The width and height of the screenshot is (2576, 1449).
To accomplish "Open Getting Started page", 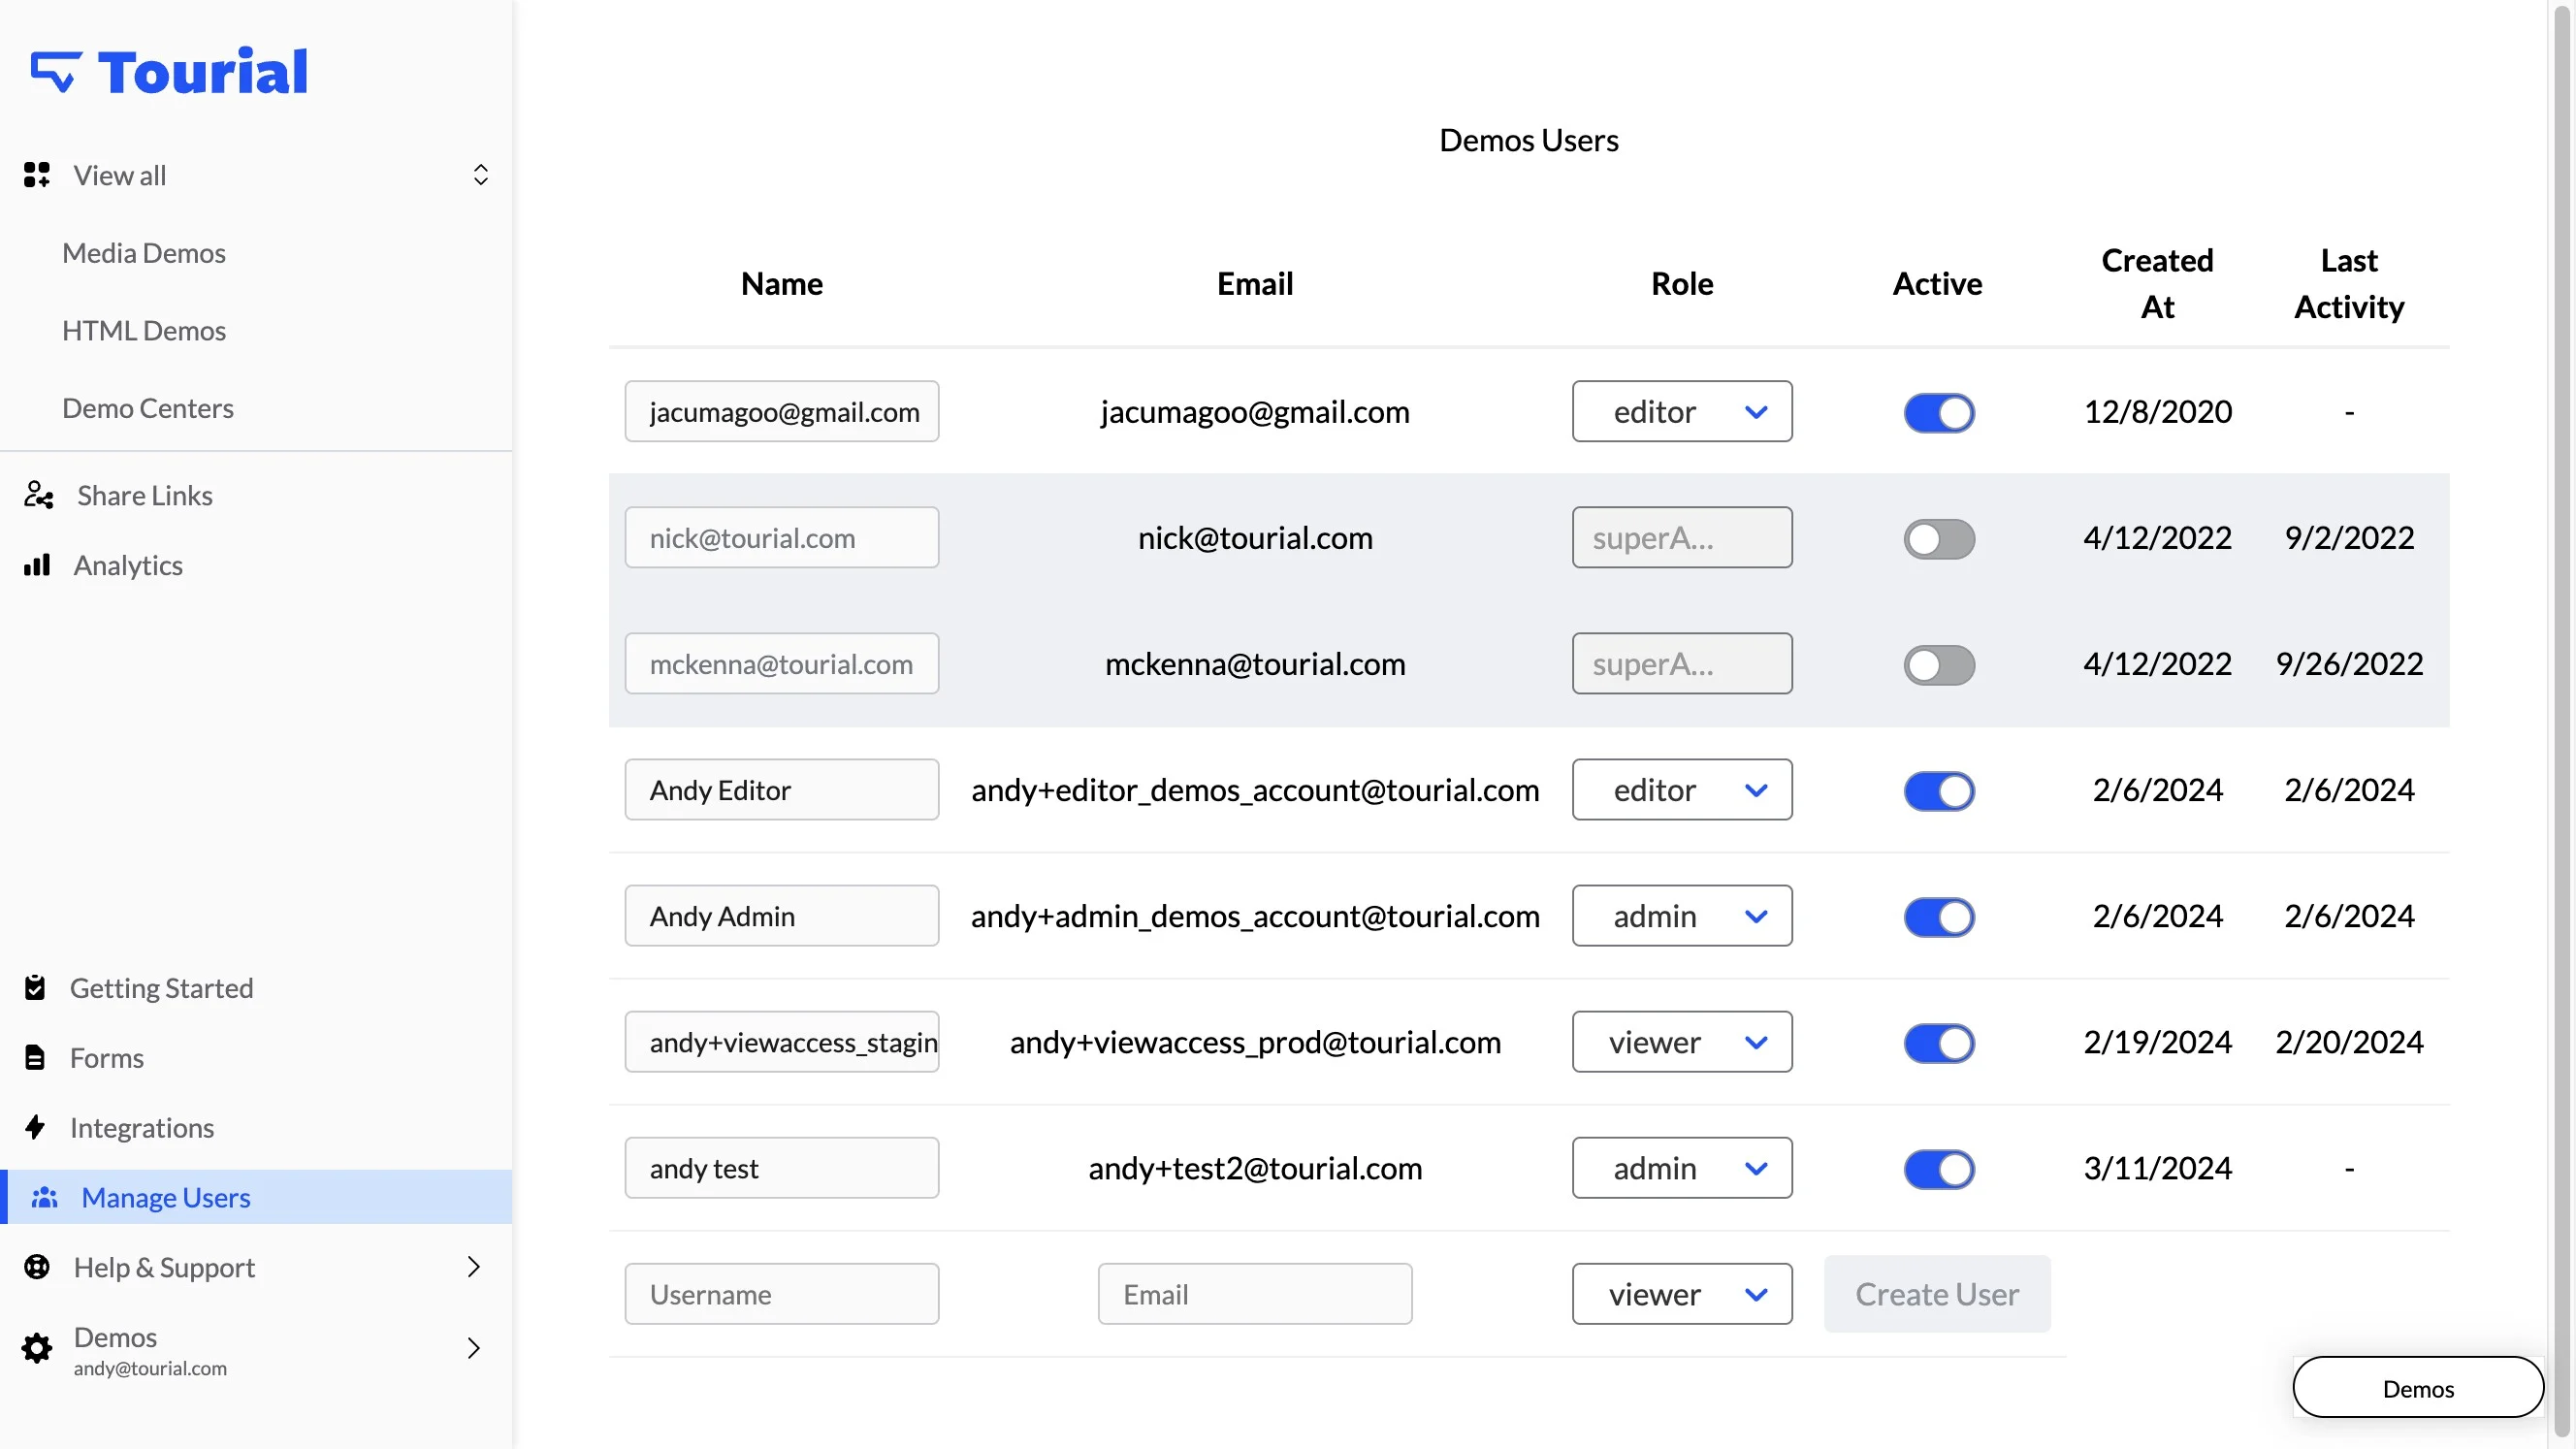I will (162, 988).
